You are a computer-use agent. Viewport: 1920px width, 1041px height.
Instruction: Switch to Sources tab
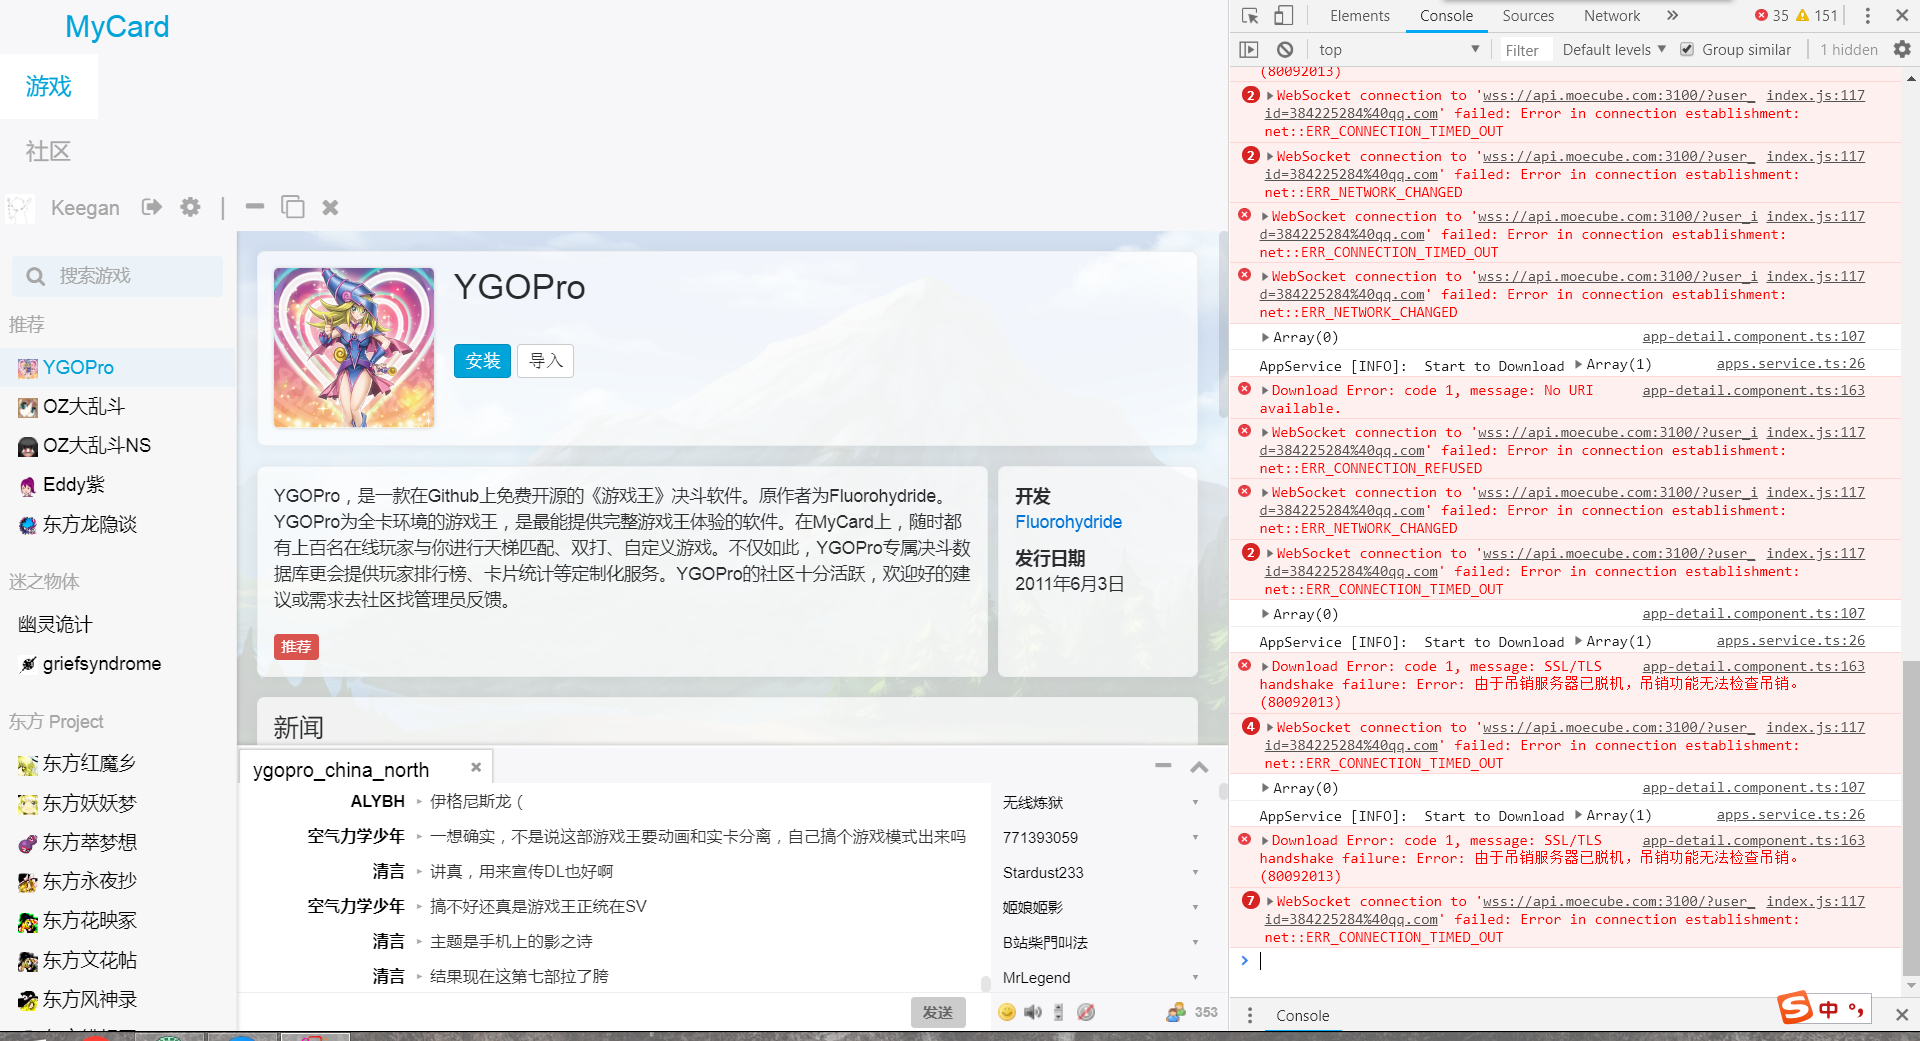pyautogui.click(x=1527, y=16)
